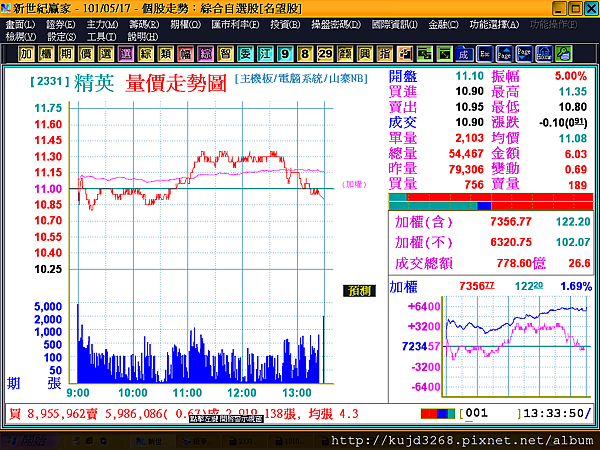Open the 畫面(L) menu
Viewport: 600px width, 450px height.
[20, 25]
